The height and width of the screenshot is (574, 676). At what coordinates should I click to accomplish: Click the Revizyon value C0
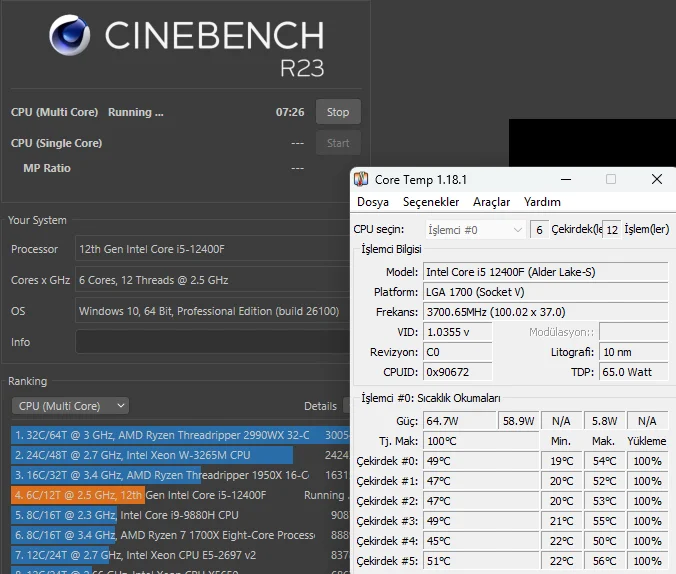457,352
